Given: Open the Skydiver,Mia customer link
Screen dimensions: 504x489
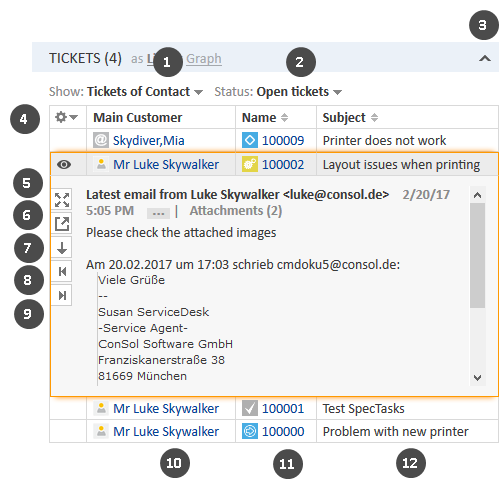Looking at the screenshot, I should pos(149,140).
